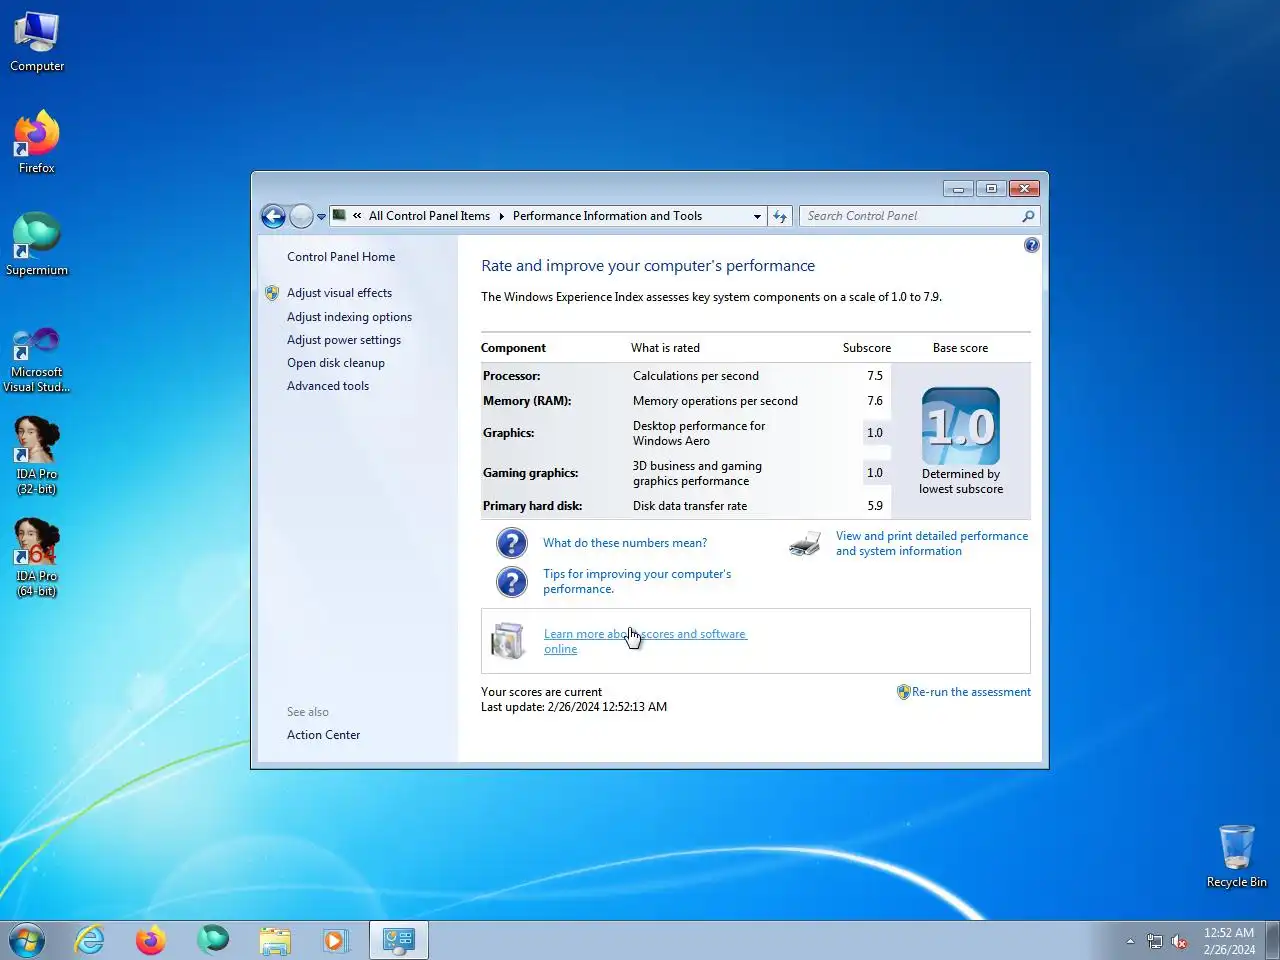Click the Search Control Panel field
1280x960 pixels.
tap(910, 216)
